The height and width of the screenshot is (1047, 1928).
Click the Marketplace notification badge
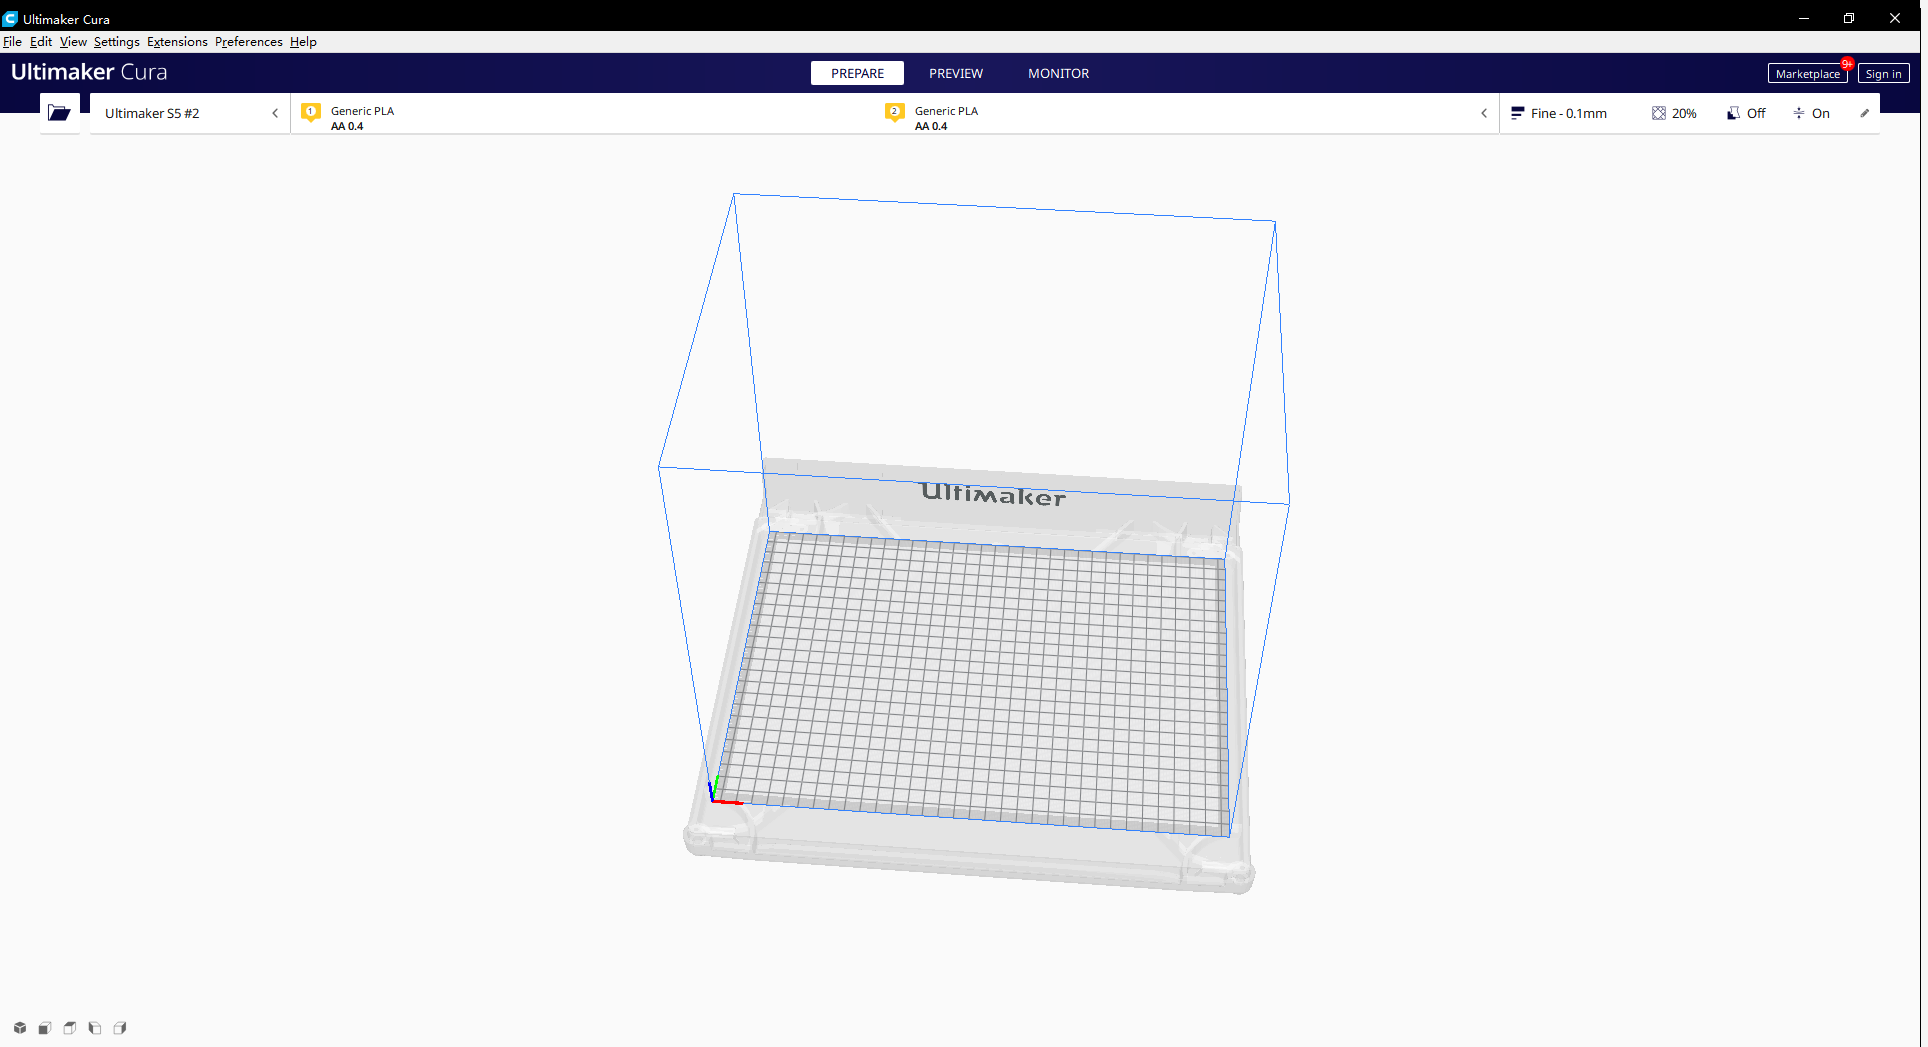tap(1847, 64)
